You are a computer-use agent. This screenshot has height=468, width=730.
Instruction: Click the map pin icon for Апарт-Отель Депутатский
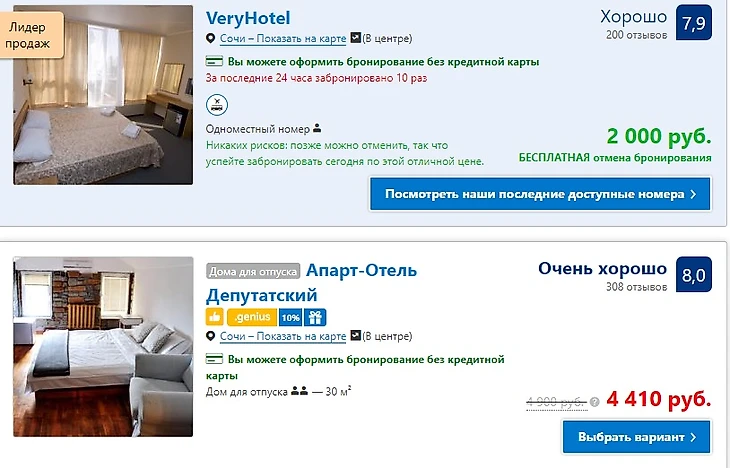210,336
